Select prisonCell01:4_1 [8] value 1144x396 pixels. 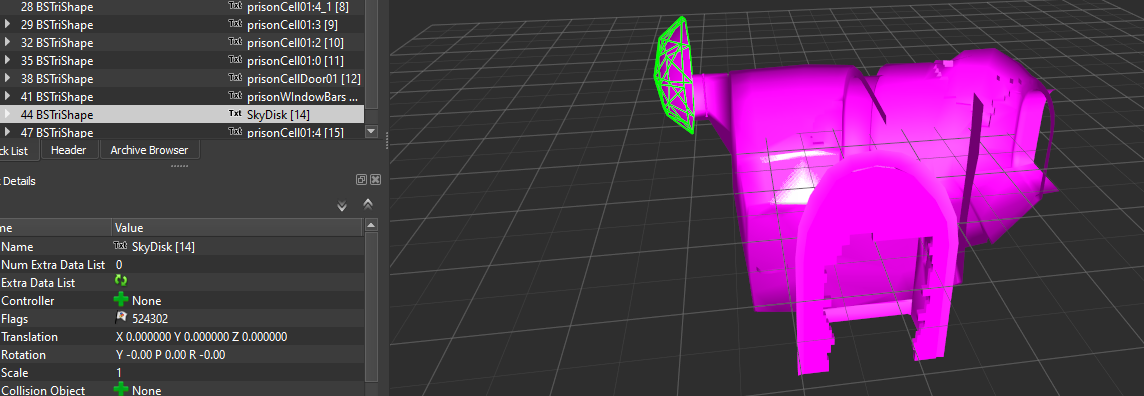point(298,7)
